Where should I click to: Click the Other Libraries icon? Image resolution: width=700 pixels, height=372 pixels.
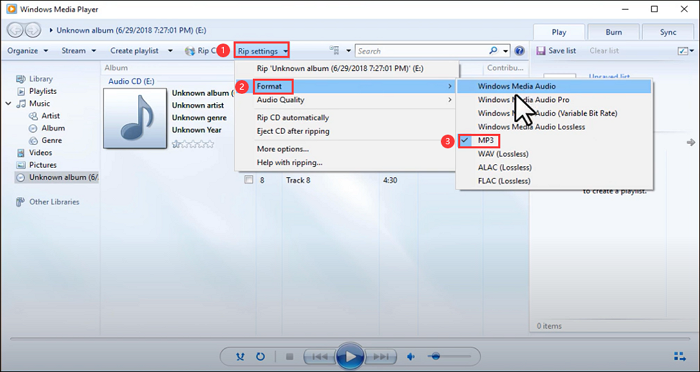coord(21,202)
